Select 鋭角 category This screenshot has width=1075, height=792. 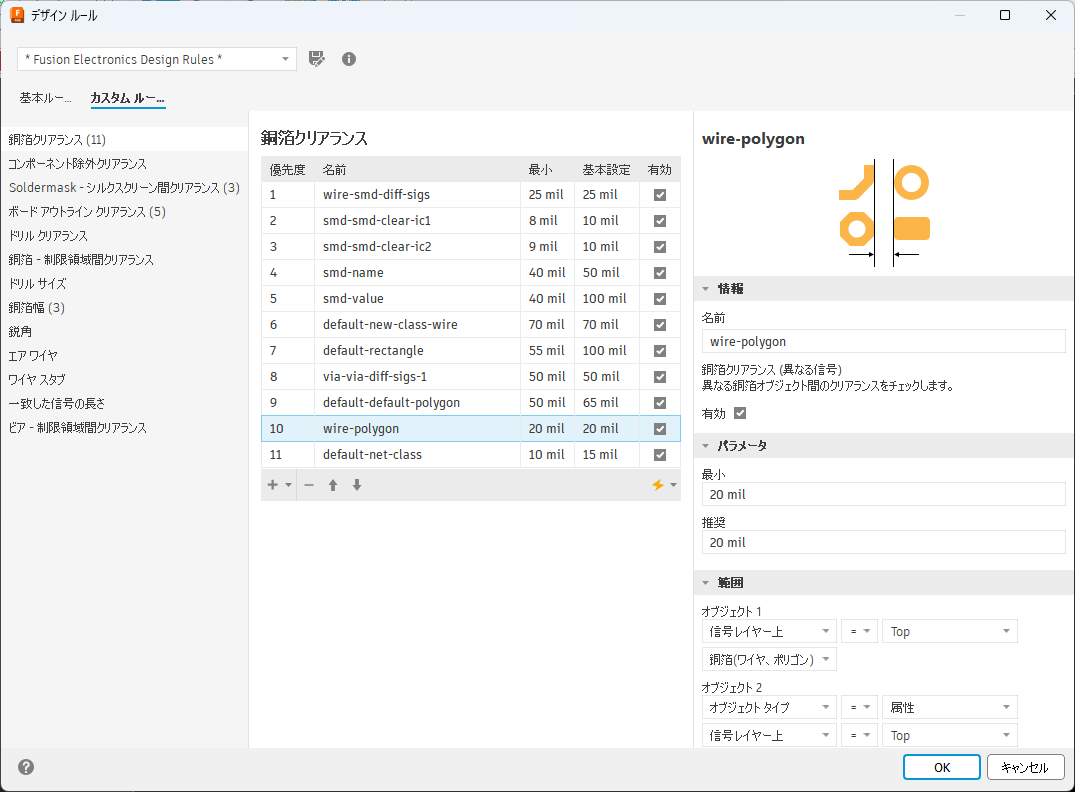pyautogui.click(x=124, y=331)
